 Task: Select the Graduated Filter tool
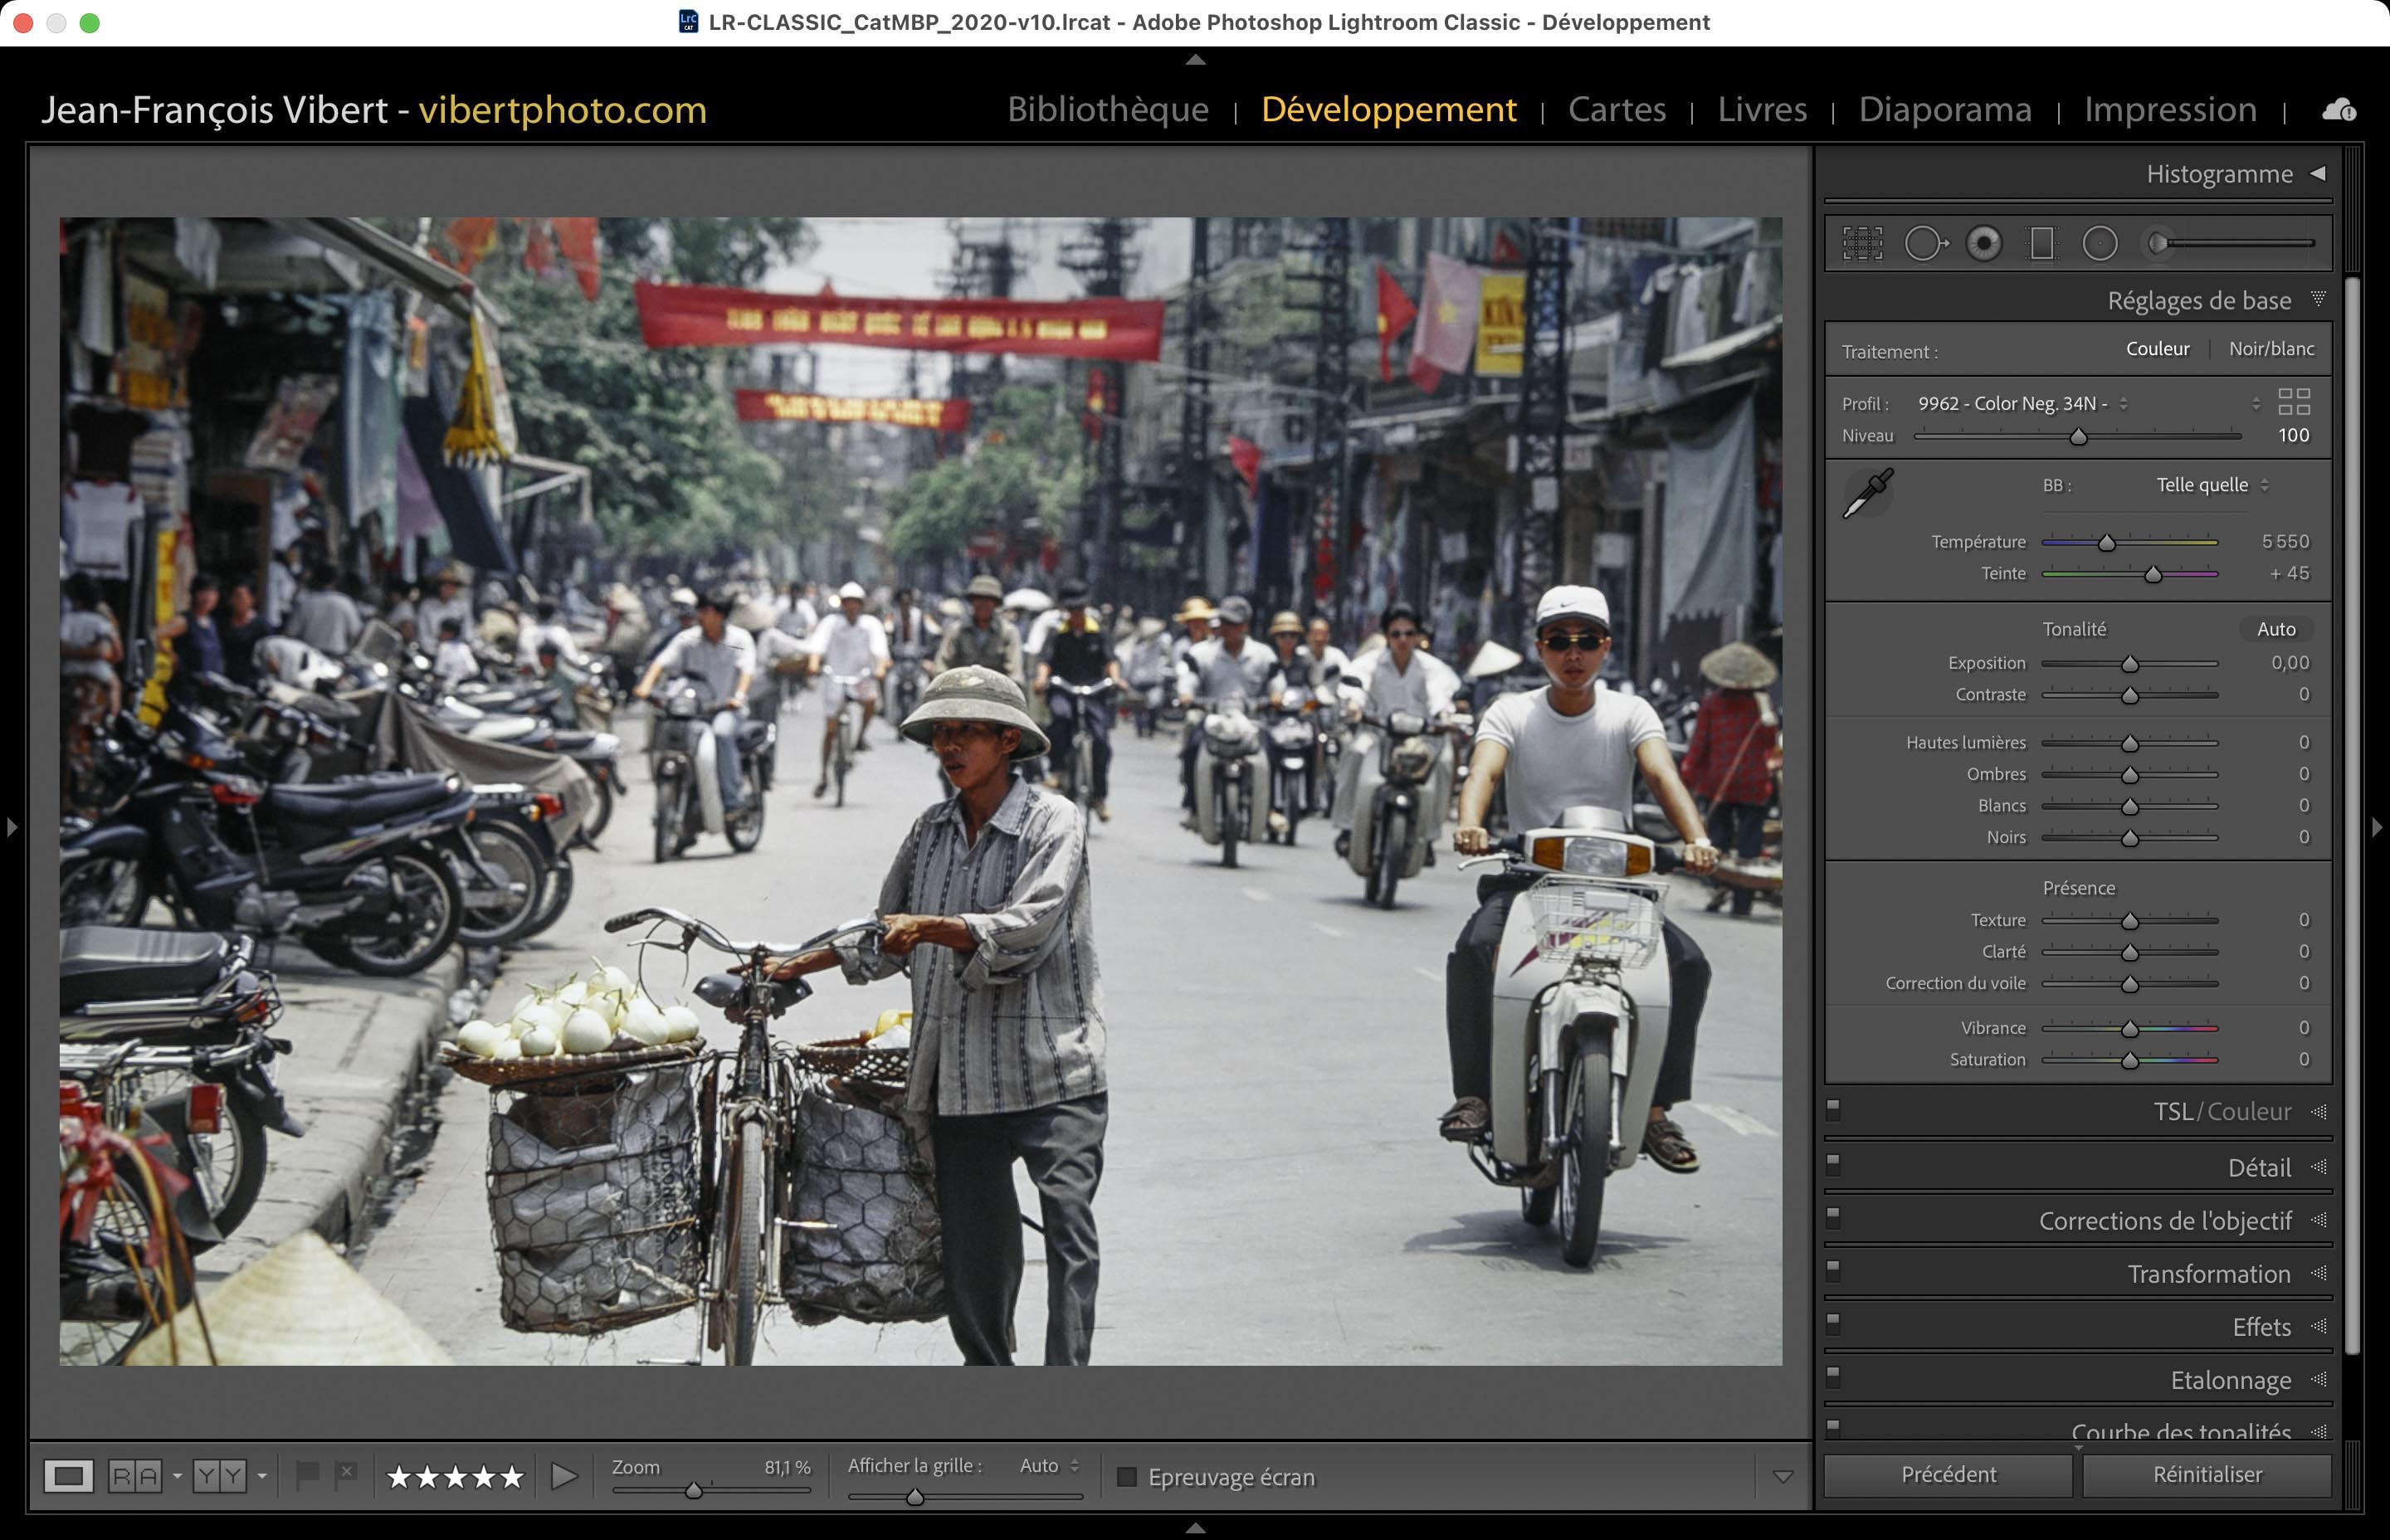pyautogui.click(x=2042, y=243)
